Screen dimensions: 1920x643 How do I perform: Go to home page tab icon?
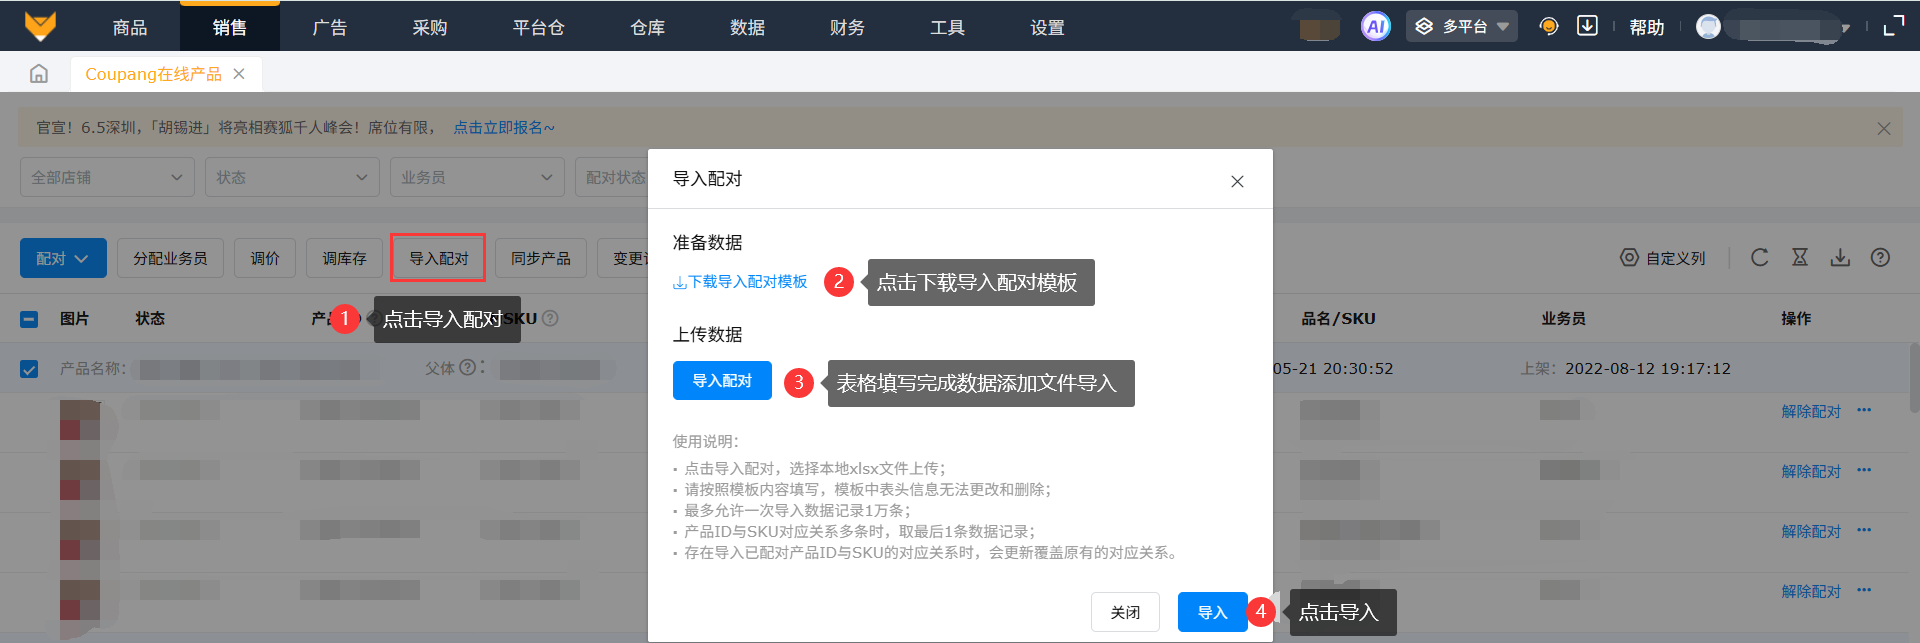pyautogui.click(x=39, y=74)
